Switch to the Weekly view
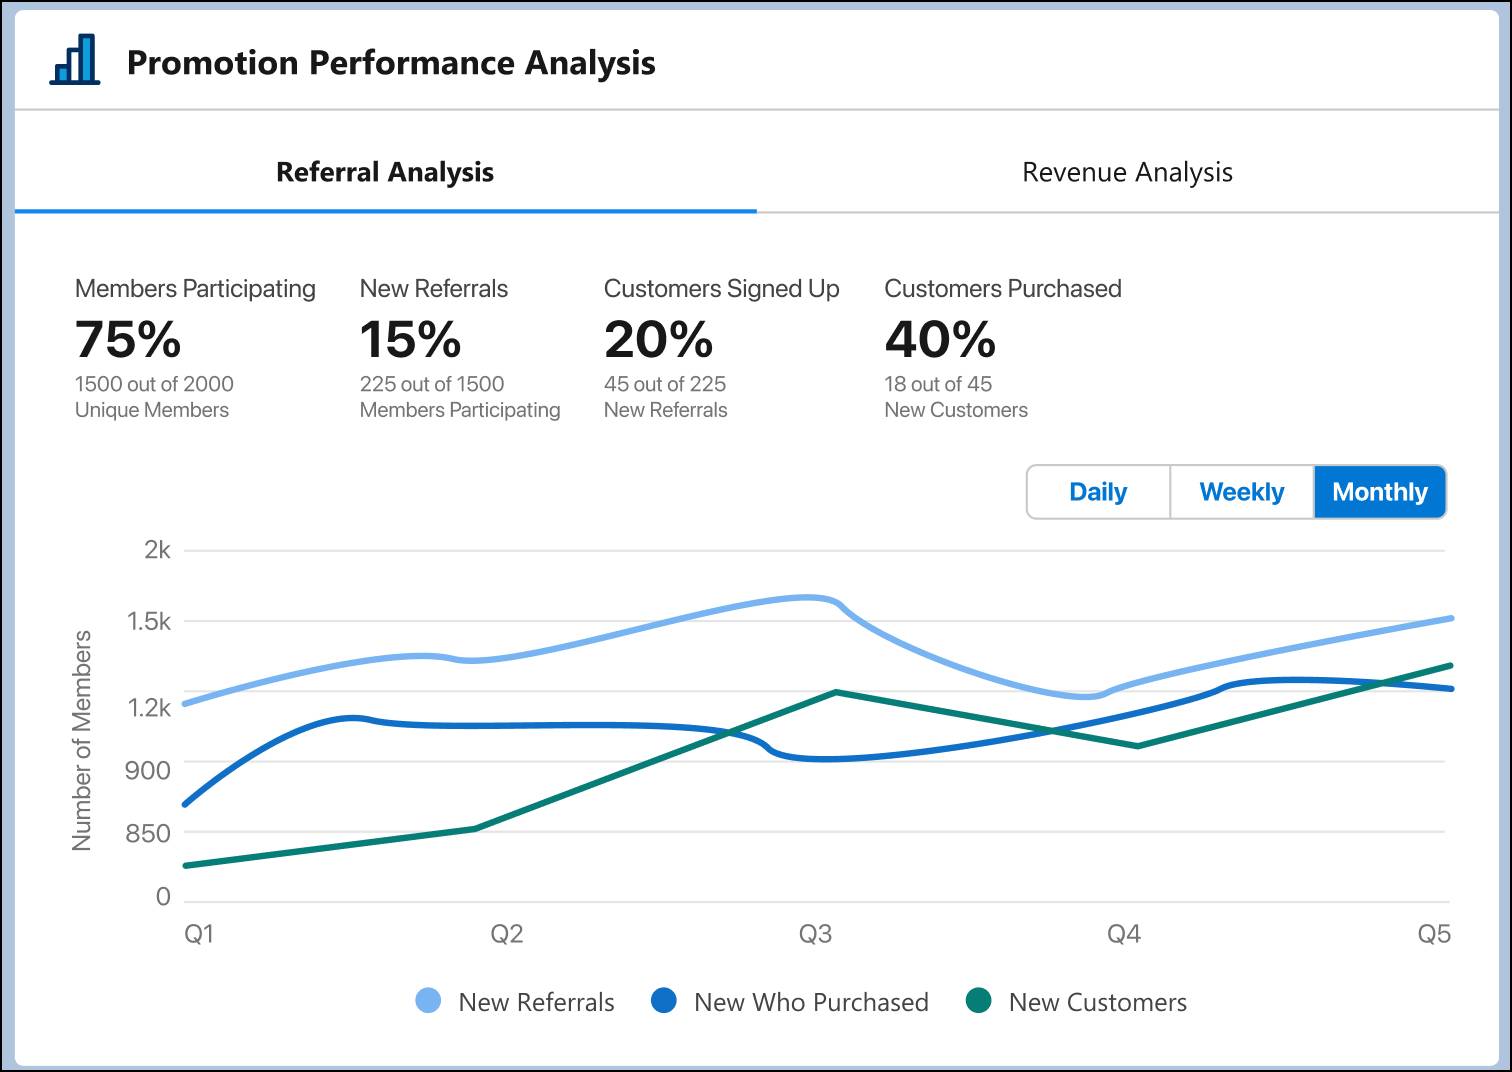This screenshot has height=1072, width=1512. (1241, 491)
